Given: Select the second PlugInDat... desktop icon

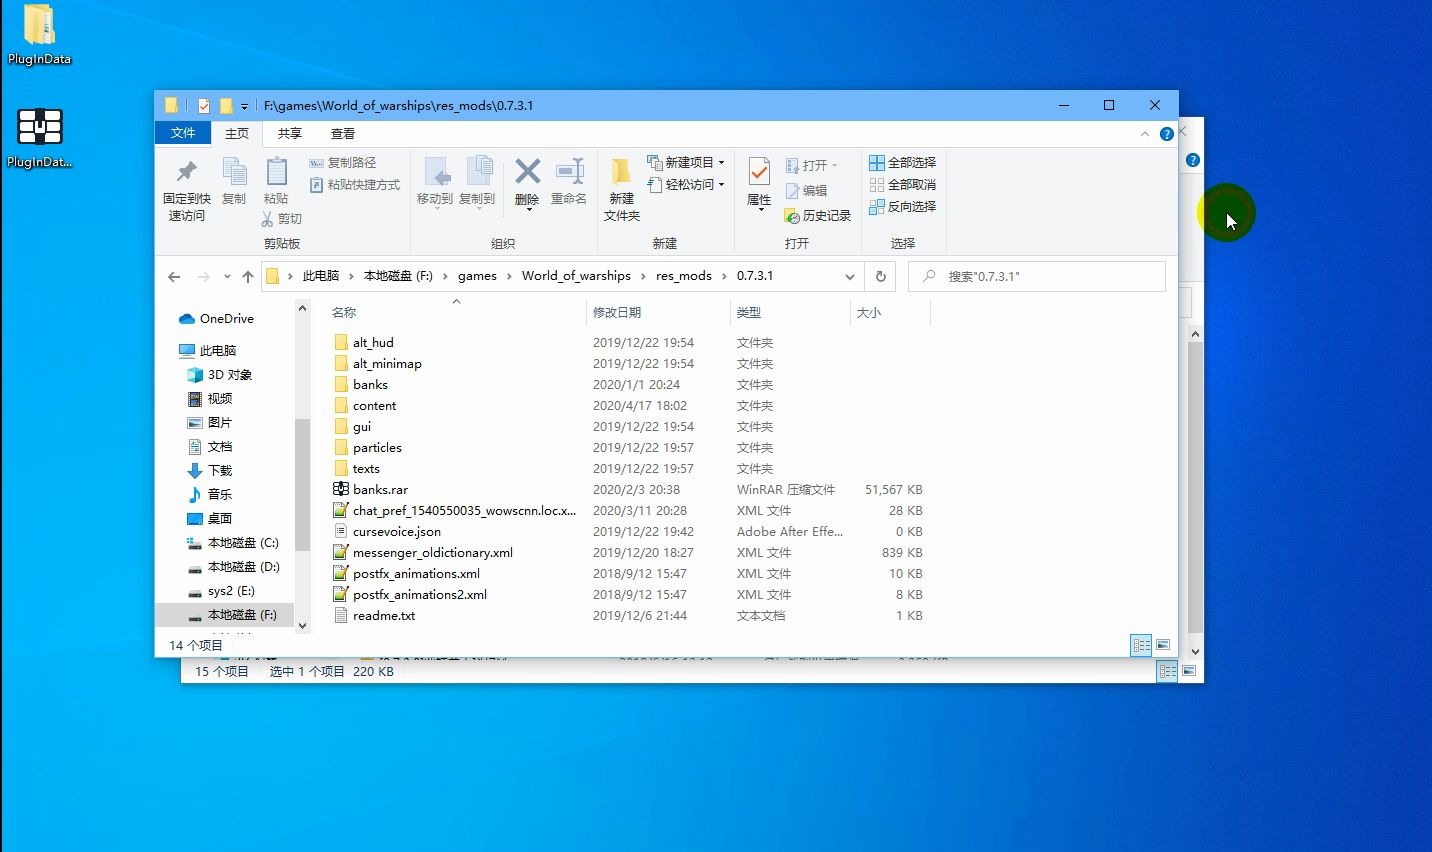Looking at the screenshot, I should (39, 138).
